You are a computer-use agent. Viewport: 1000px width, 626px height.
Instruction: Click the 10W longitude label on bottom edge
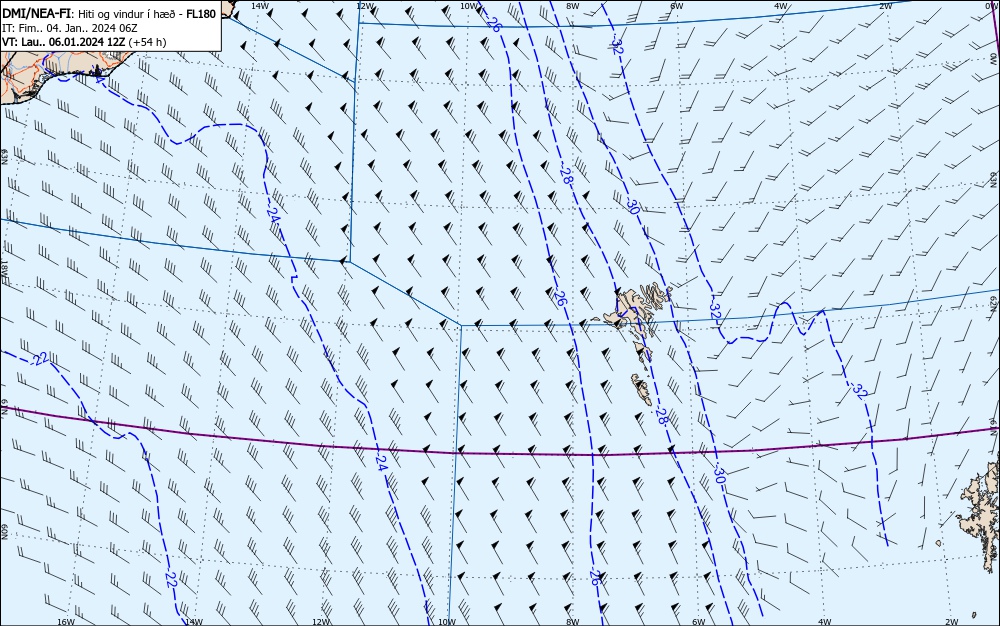tap(447, 622)
